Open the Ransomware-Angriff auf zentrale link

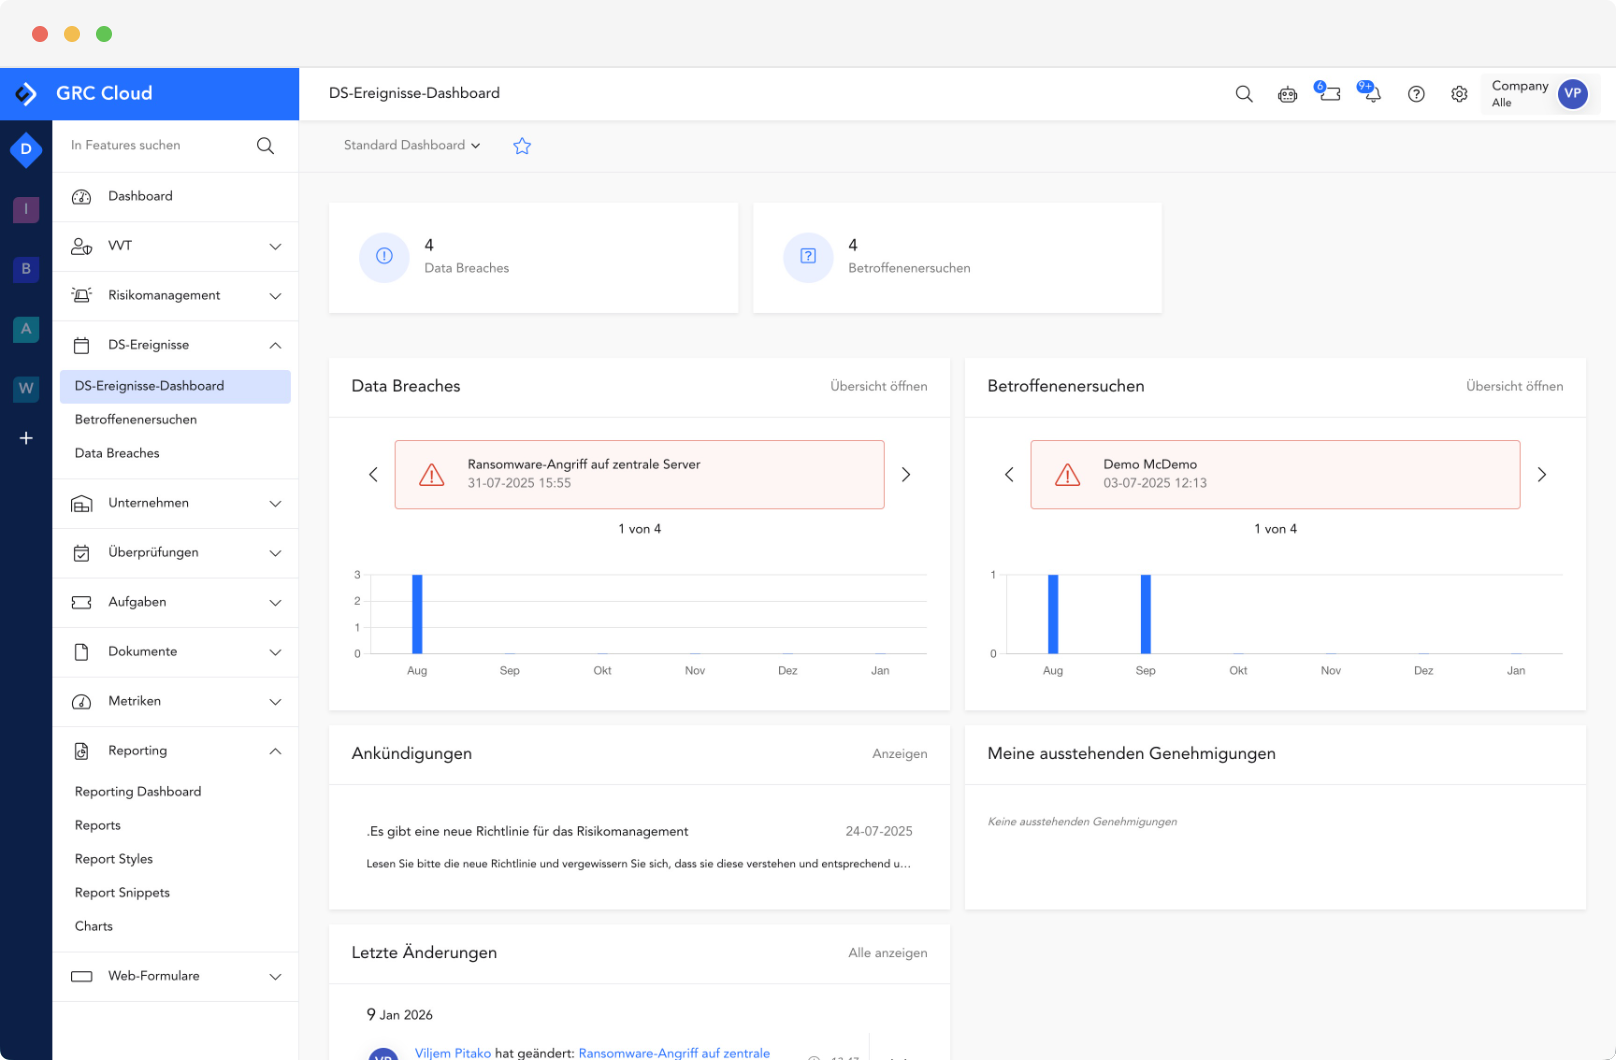point(675,1052)
